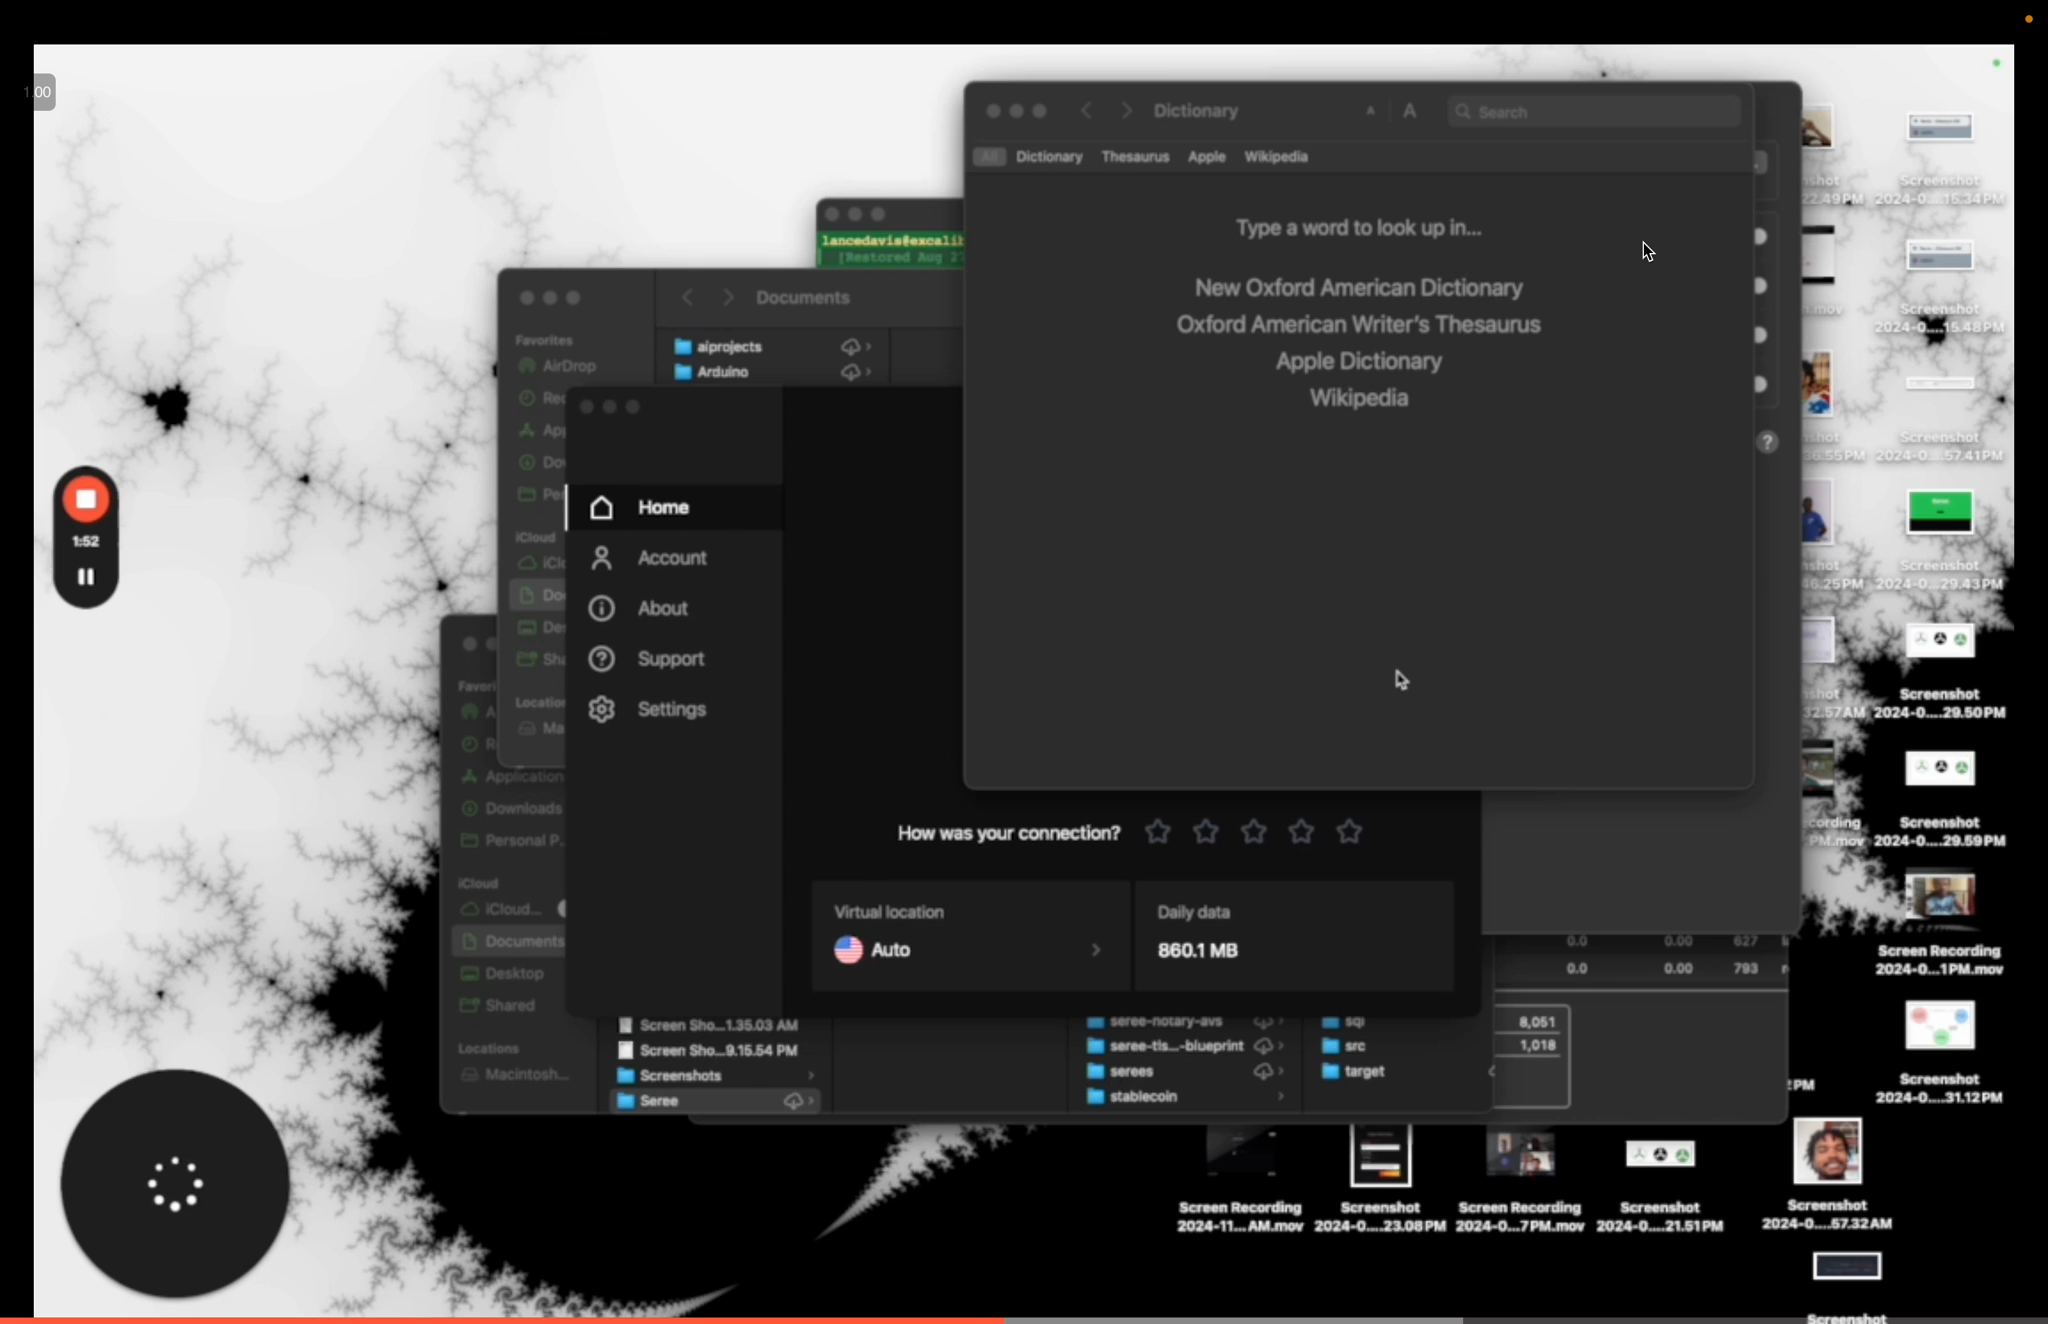The height and width of the screenshot is (1324, 2048).
Task: Expand the Screenshots folder chevron
Action: tap(811, 1076)
